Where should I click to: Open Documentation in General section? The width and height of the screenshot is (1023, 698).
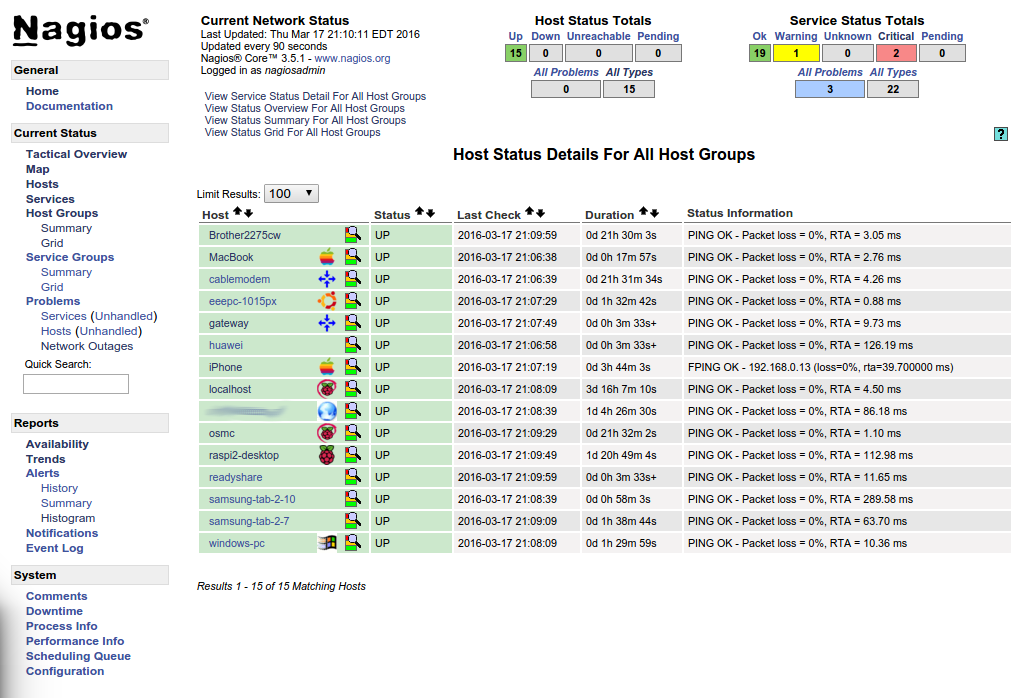point(69,106)
